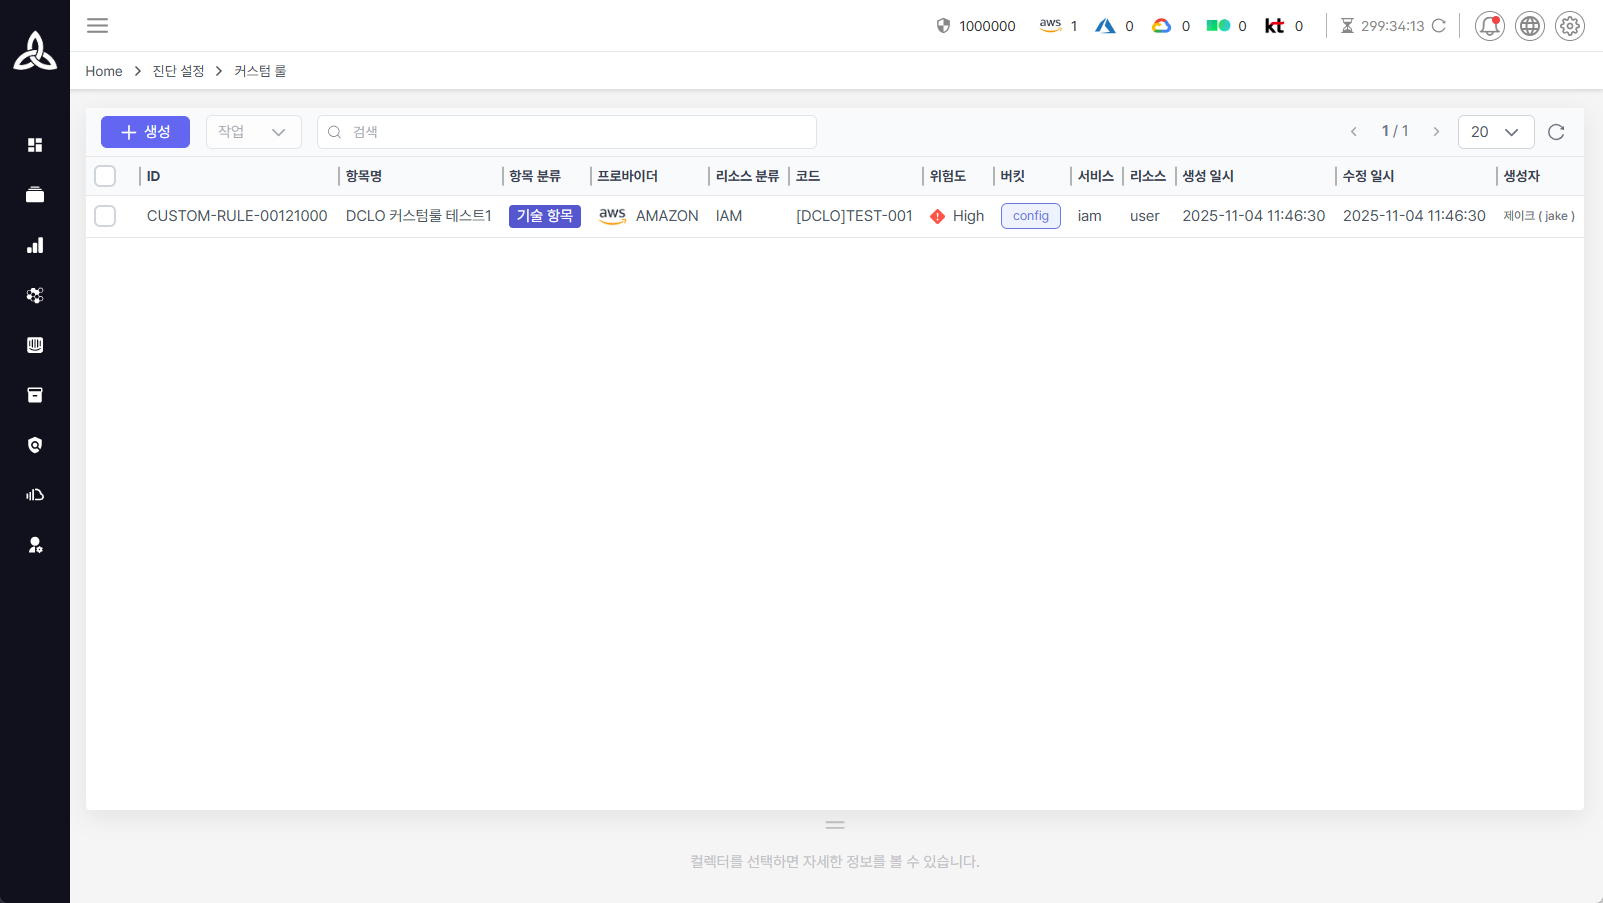Viewport: 1603px width, 903px height.
Task: Open the globe language icon
Action: (1529, 26)
